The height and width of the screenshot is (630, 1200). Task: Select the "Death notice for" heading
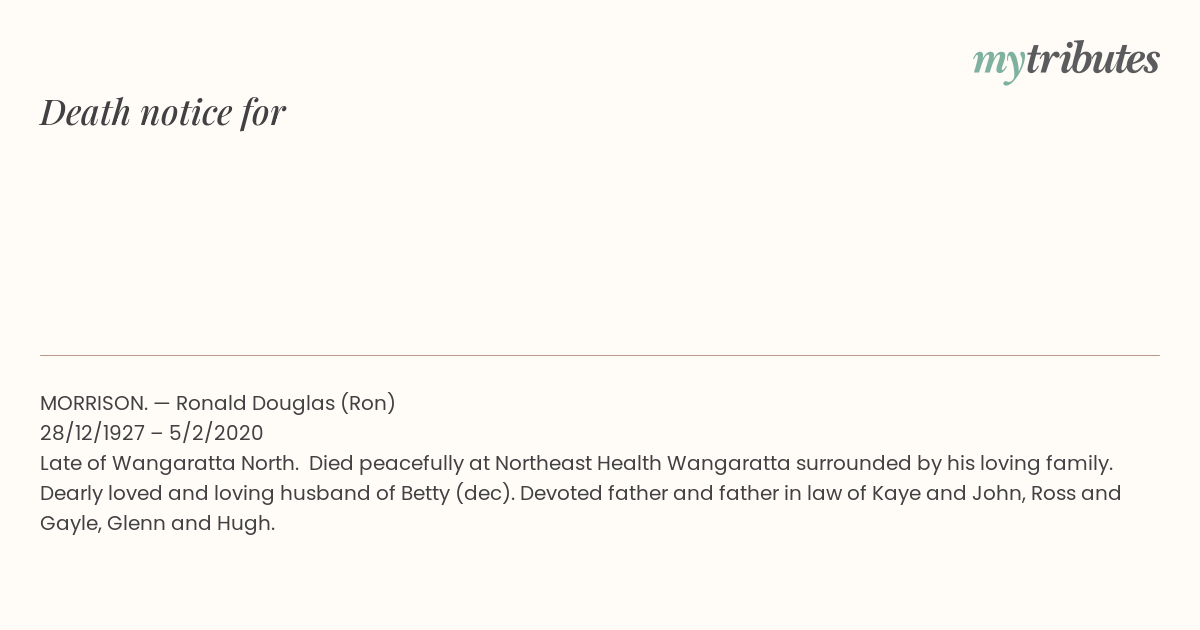pyautogui.click(x=163, y=112)
